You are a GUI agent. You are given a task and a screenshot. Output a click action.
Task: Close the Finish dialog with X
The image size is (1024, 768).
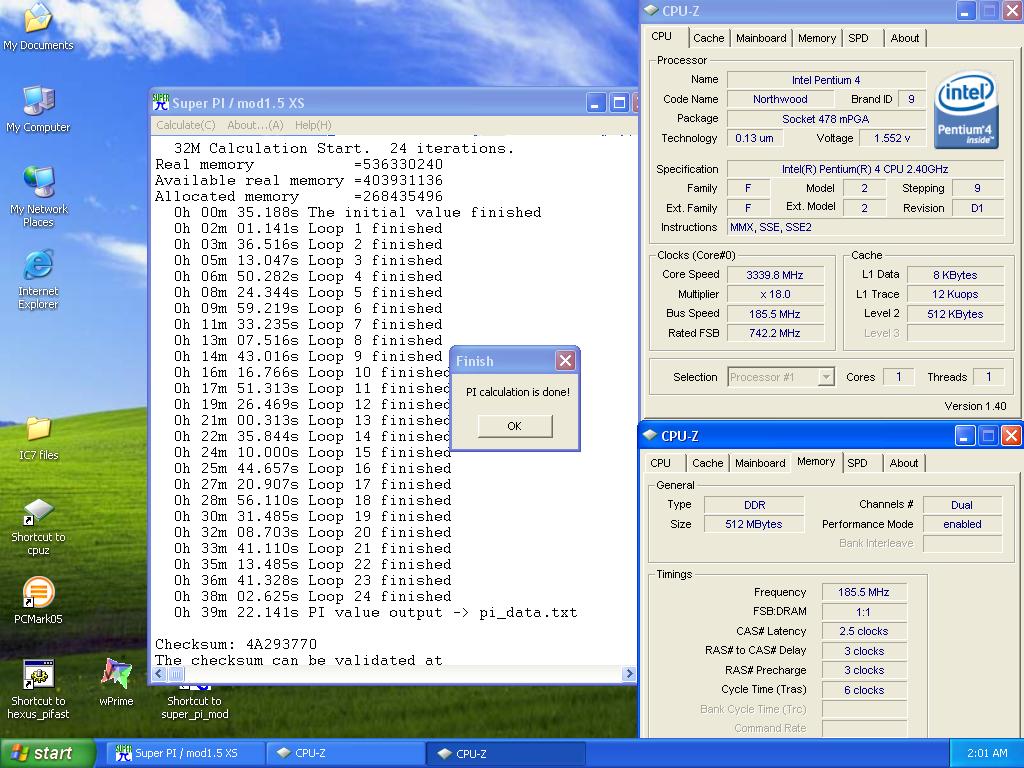pos(566,360)
